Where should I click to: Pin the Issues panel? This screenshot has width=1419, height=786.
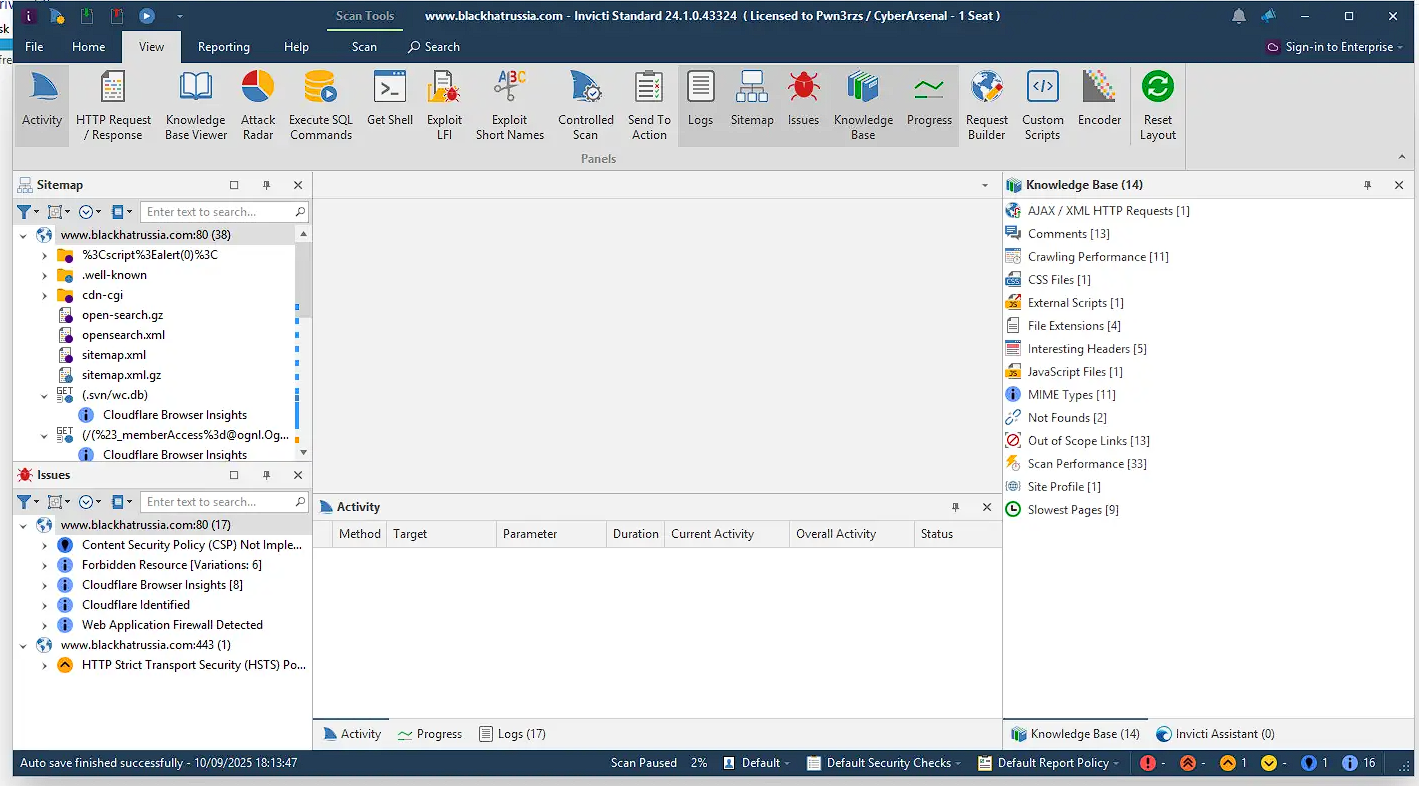coord(266,475)
